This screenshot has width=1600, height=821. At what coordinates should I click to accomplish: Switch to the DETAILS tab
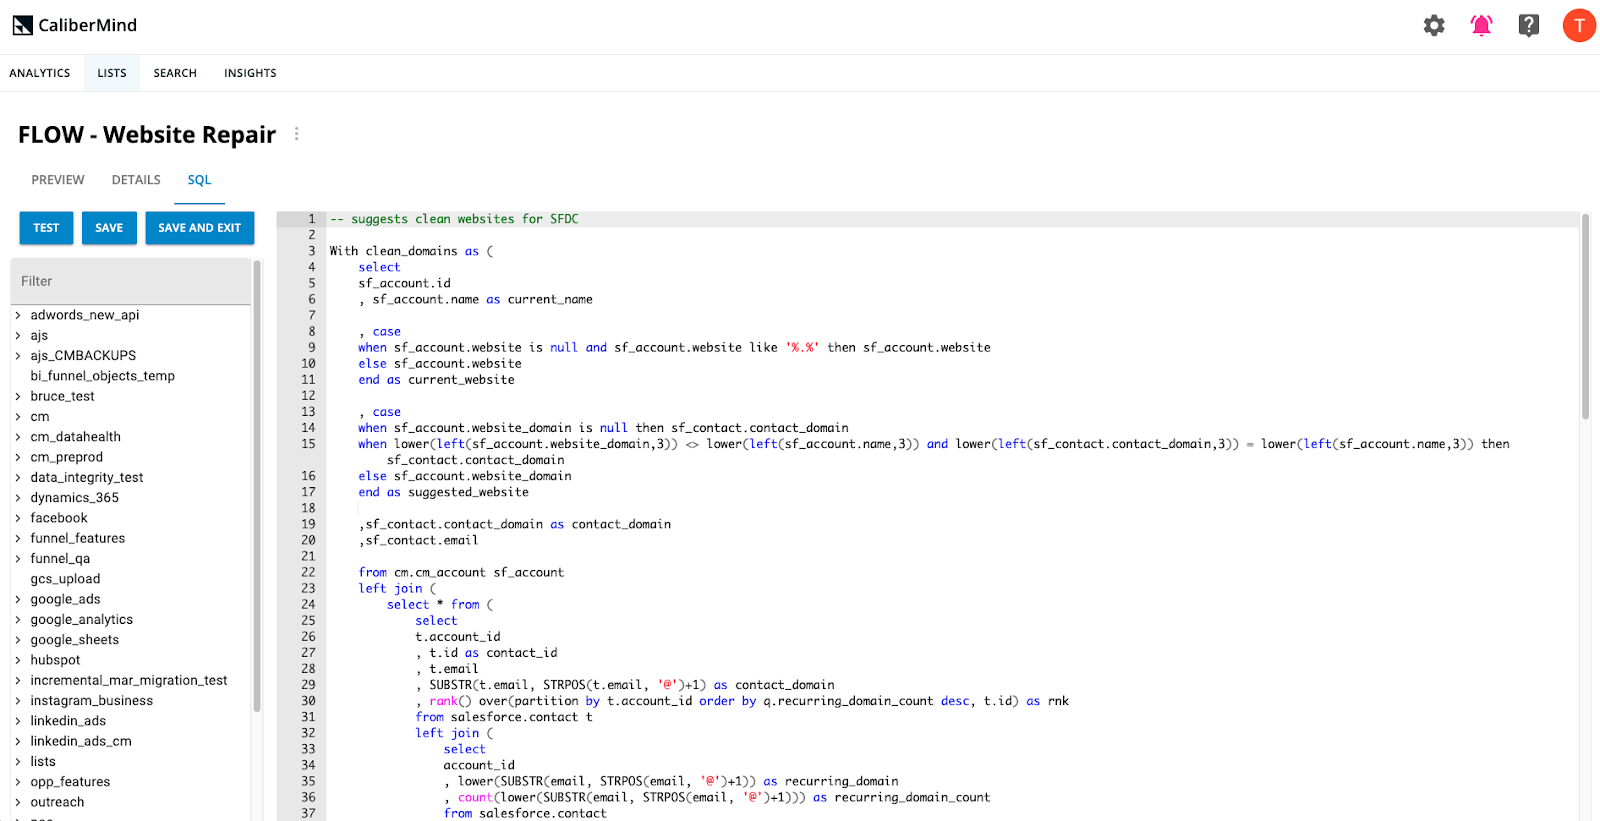(136, 180)
